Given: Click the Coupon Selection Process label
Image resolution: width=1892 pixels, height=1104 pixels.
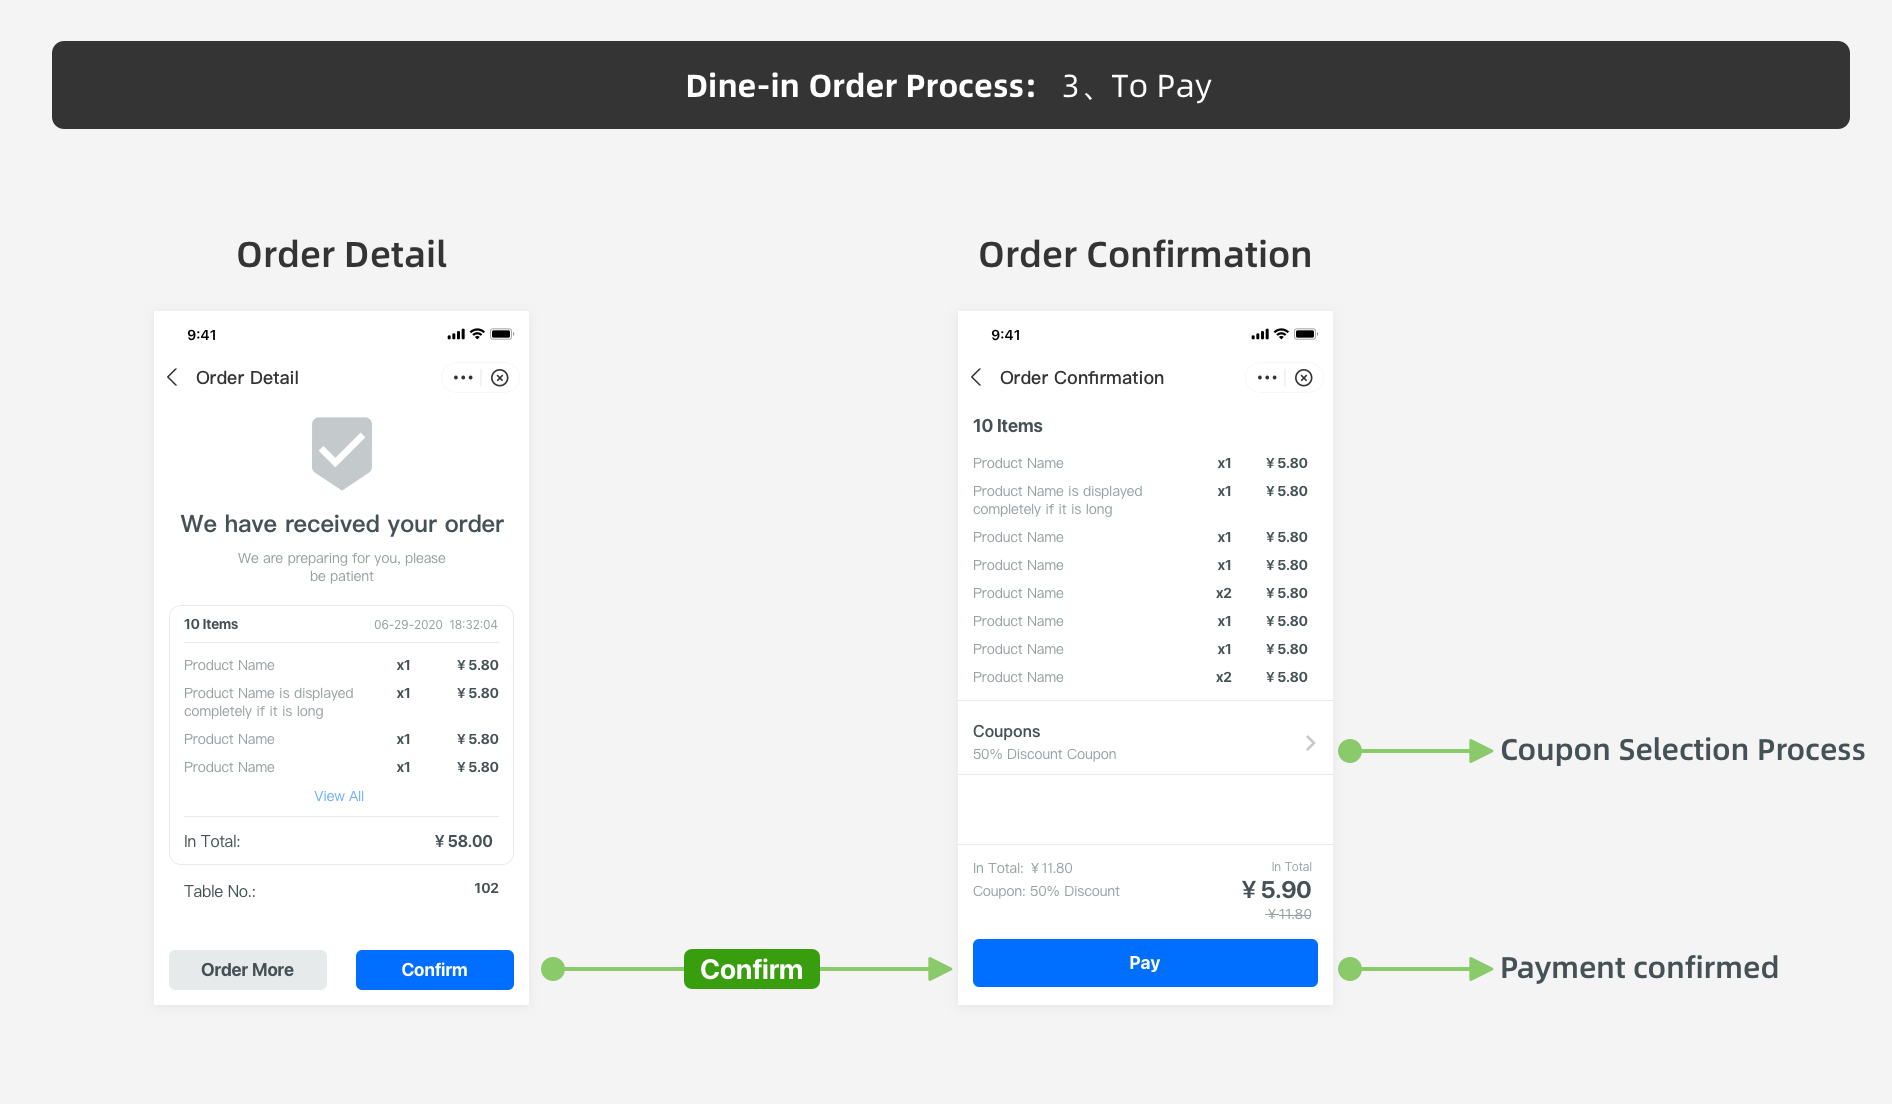Looking at the screenshot, I should tap(1682, 750).
